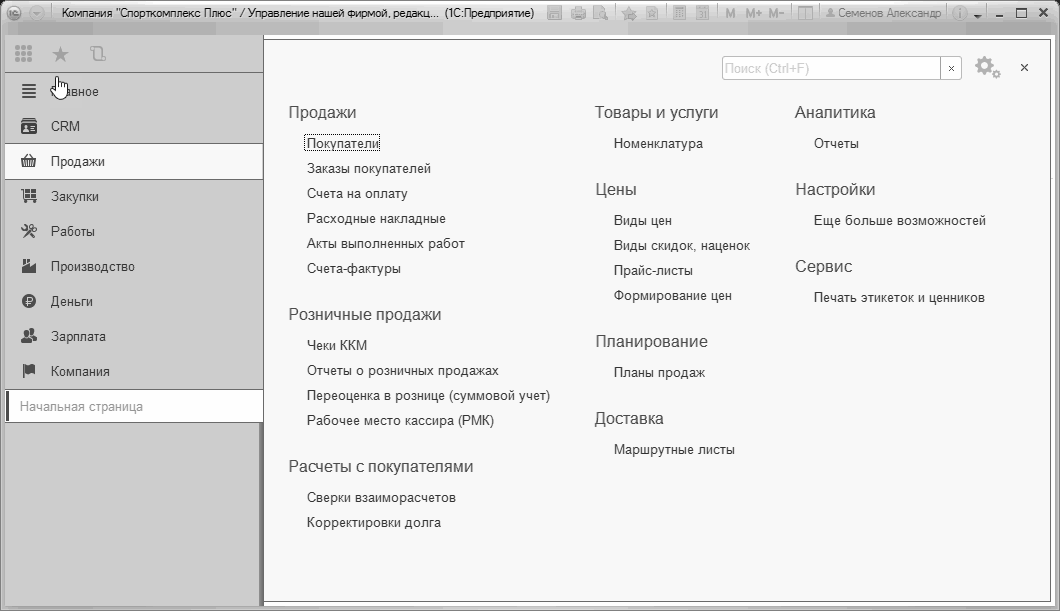This screenshot has width=1060, height=611.
Task: Open the calendar icon in title bar
Action: click(x=702, y=13)
